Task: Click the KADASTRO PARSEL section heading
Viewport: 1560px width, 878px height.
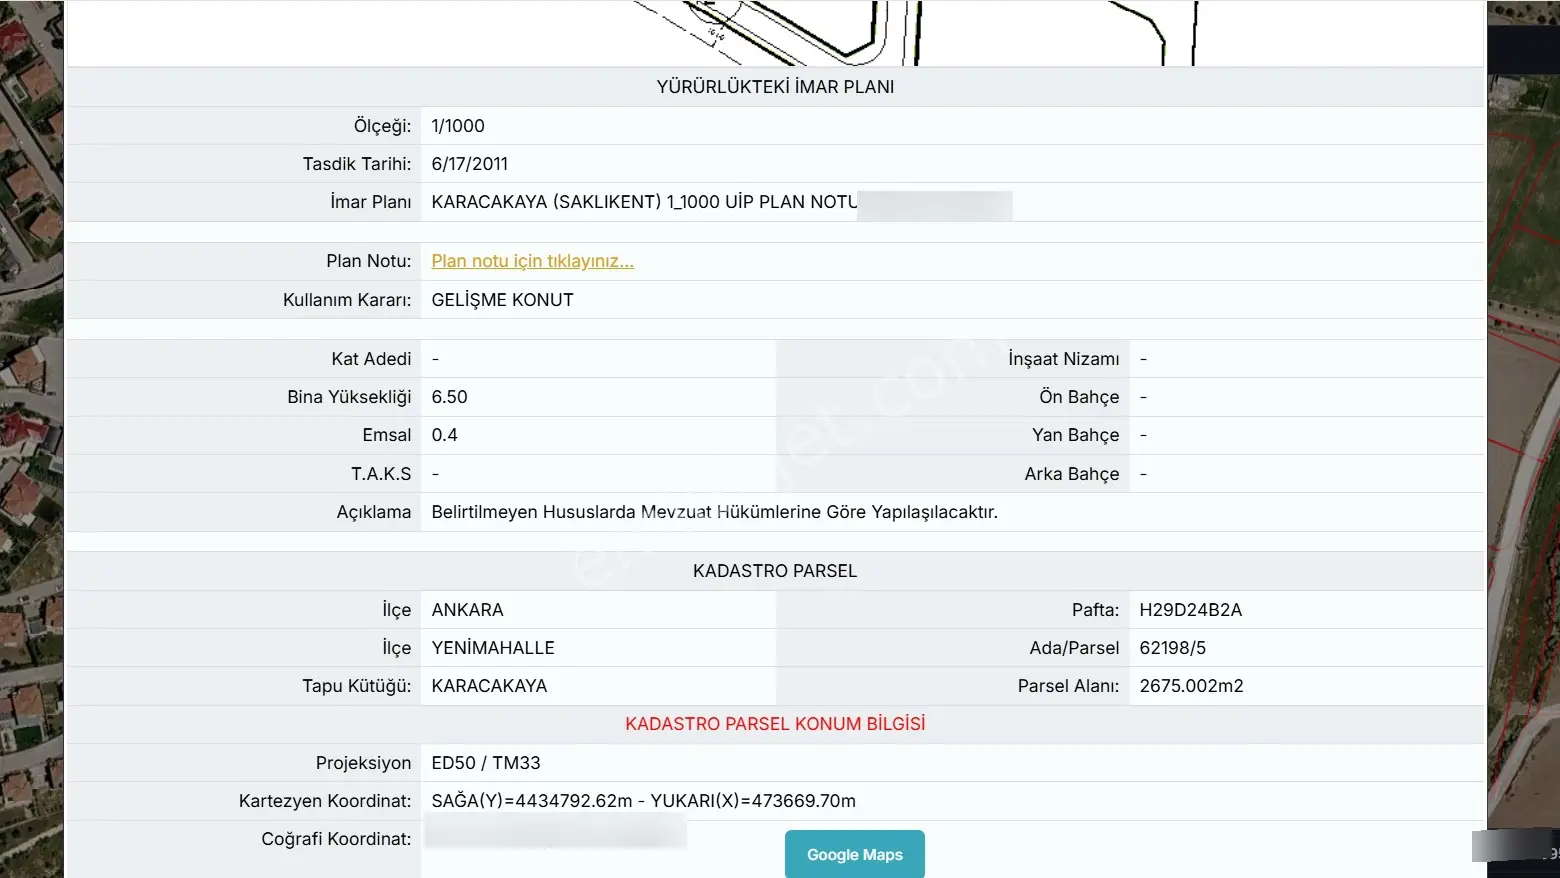Action: click(775, 571)
